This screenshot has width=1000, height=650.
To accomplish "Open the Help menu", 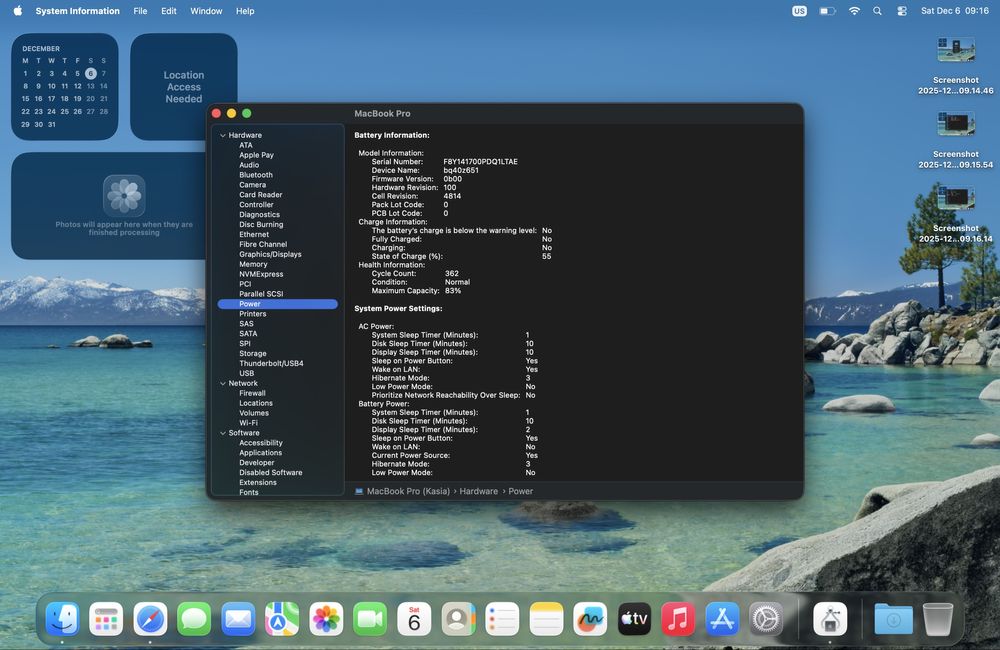I will (x=245, y=11).
